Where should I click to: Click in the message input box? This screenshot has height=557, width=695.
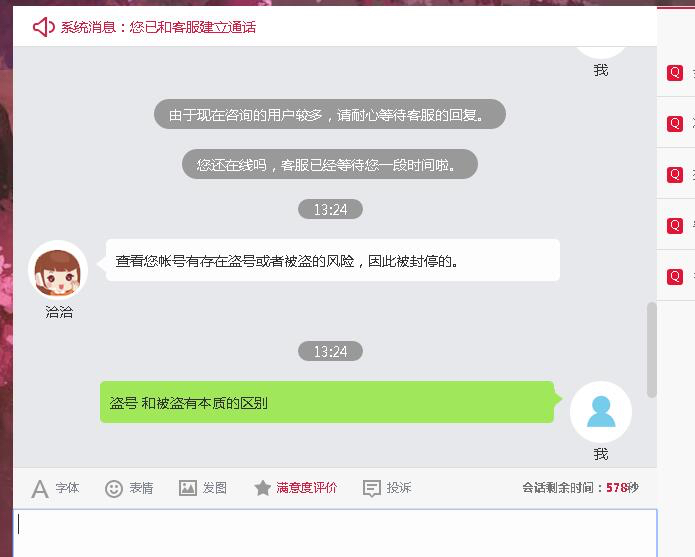[335, 533]
